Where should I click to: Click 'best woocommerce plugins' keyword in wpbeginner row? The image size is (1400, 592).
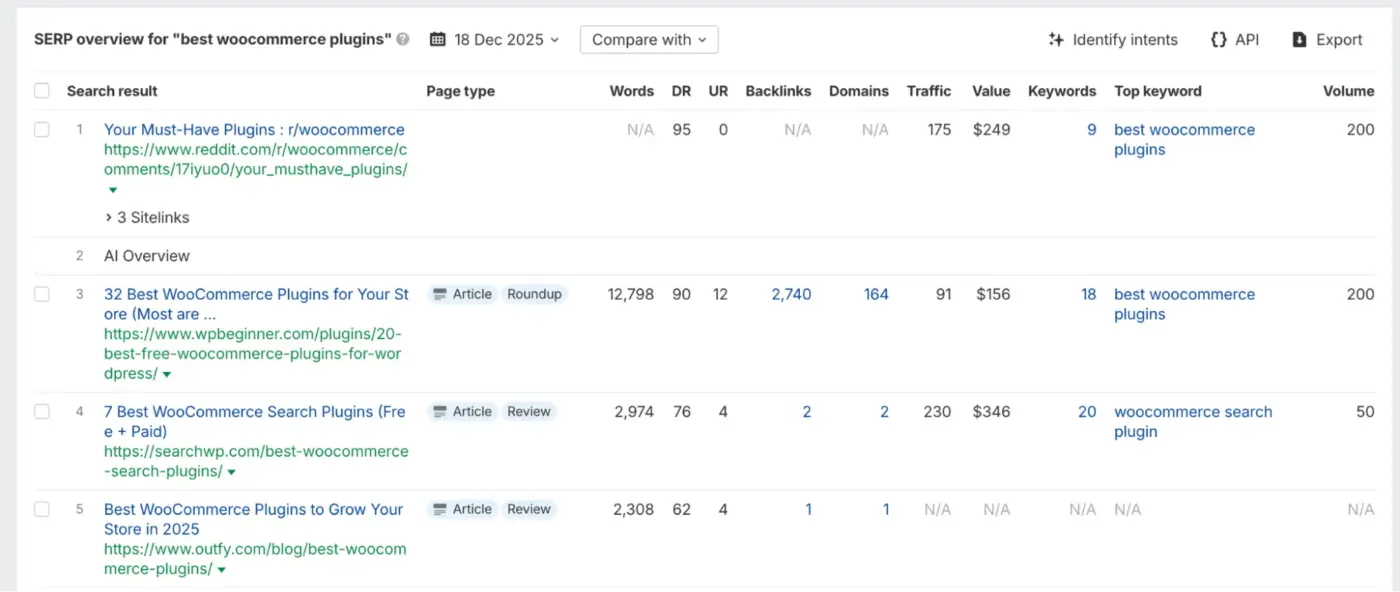1184,304
